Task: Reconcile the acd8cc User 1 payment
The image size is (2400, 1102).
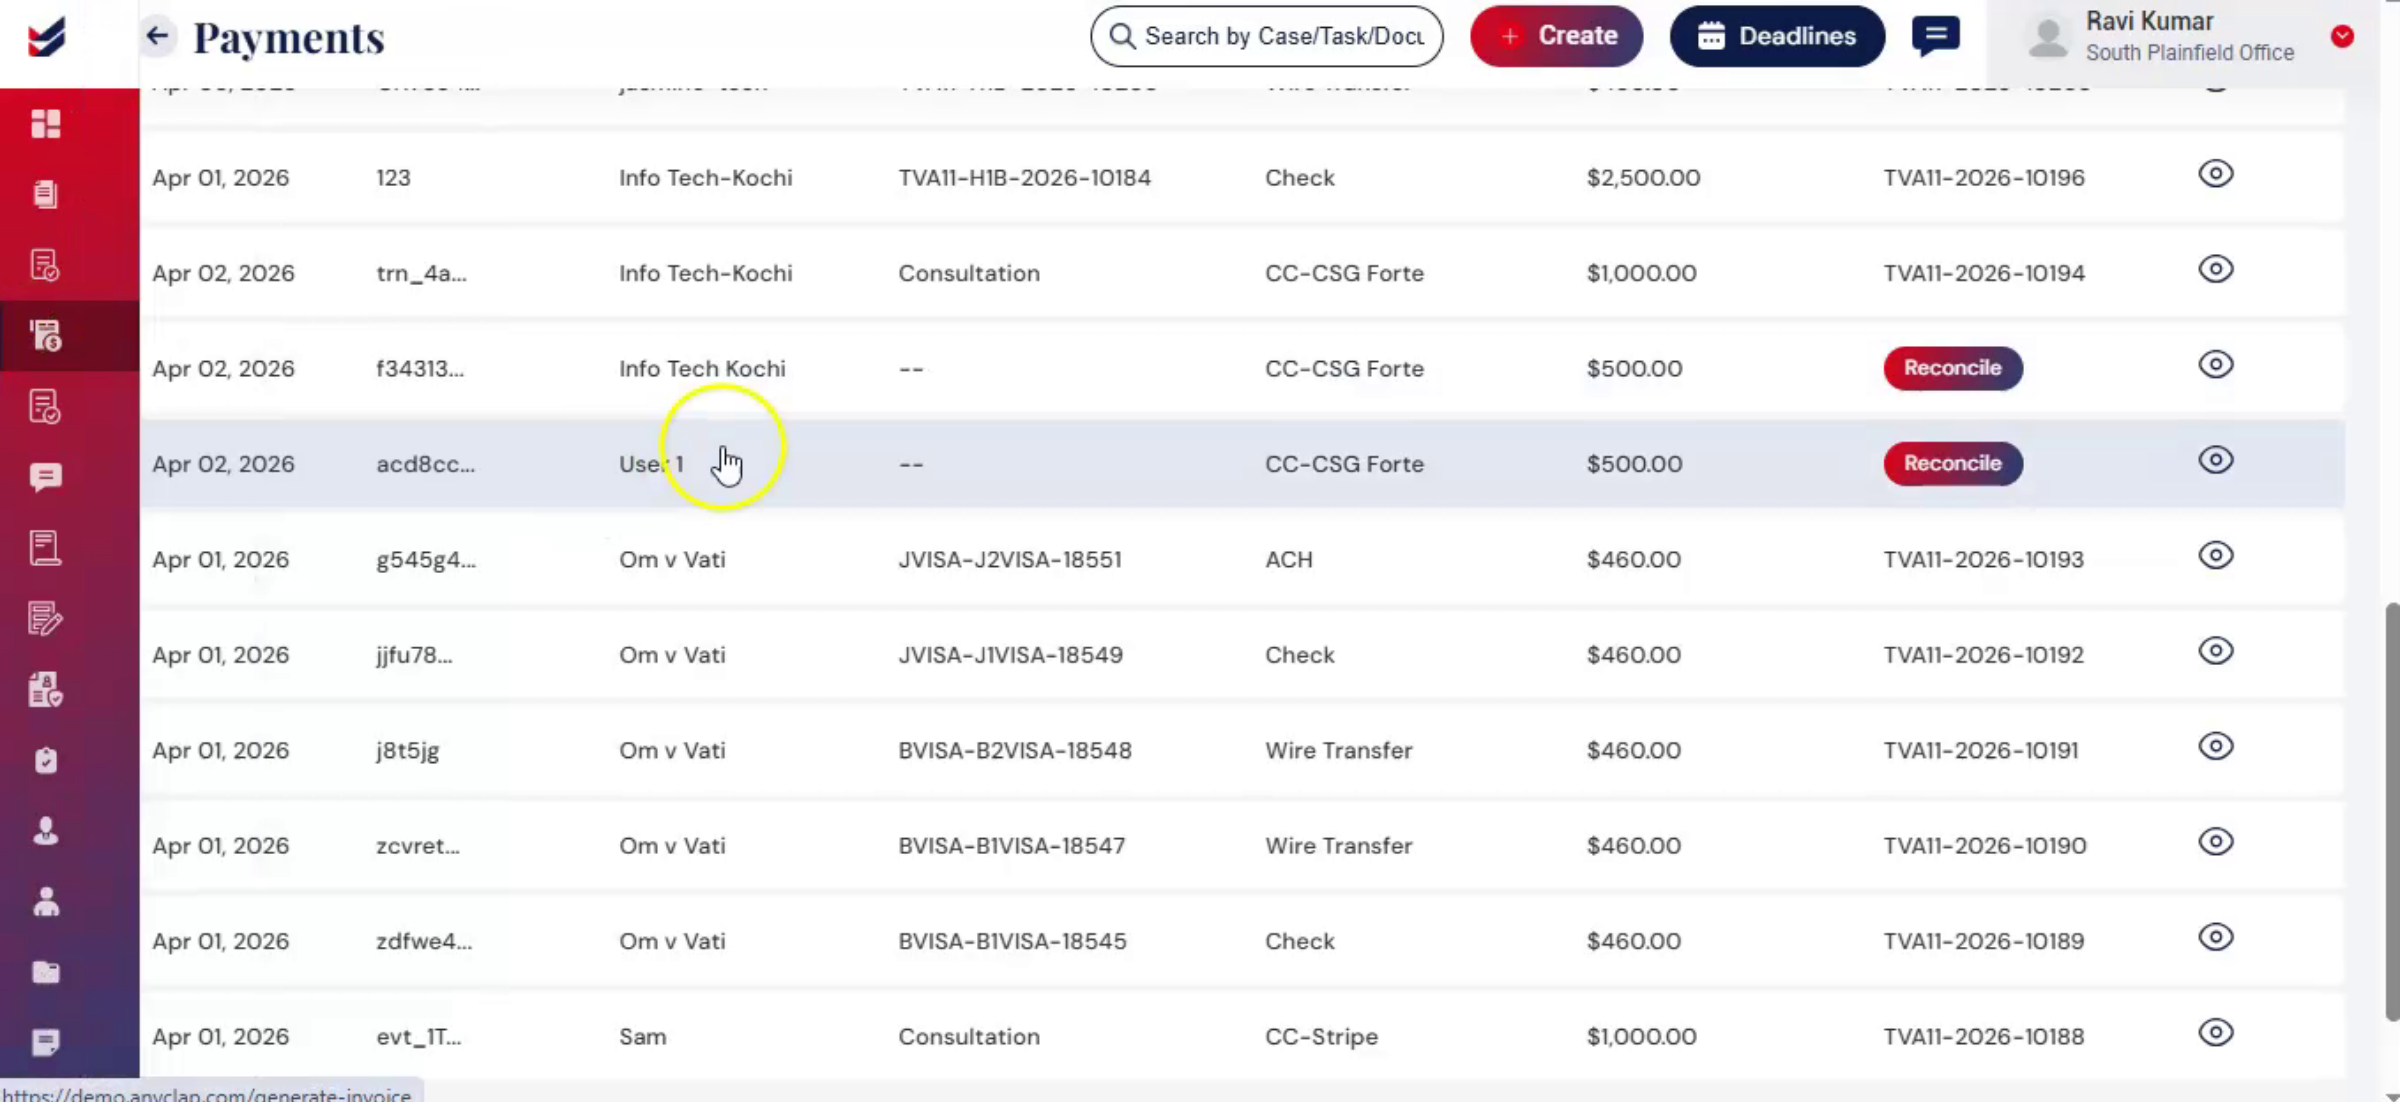Action: (1952, 464)
